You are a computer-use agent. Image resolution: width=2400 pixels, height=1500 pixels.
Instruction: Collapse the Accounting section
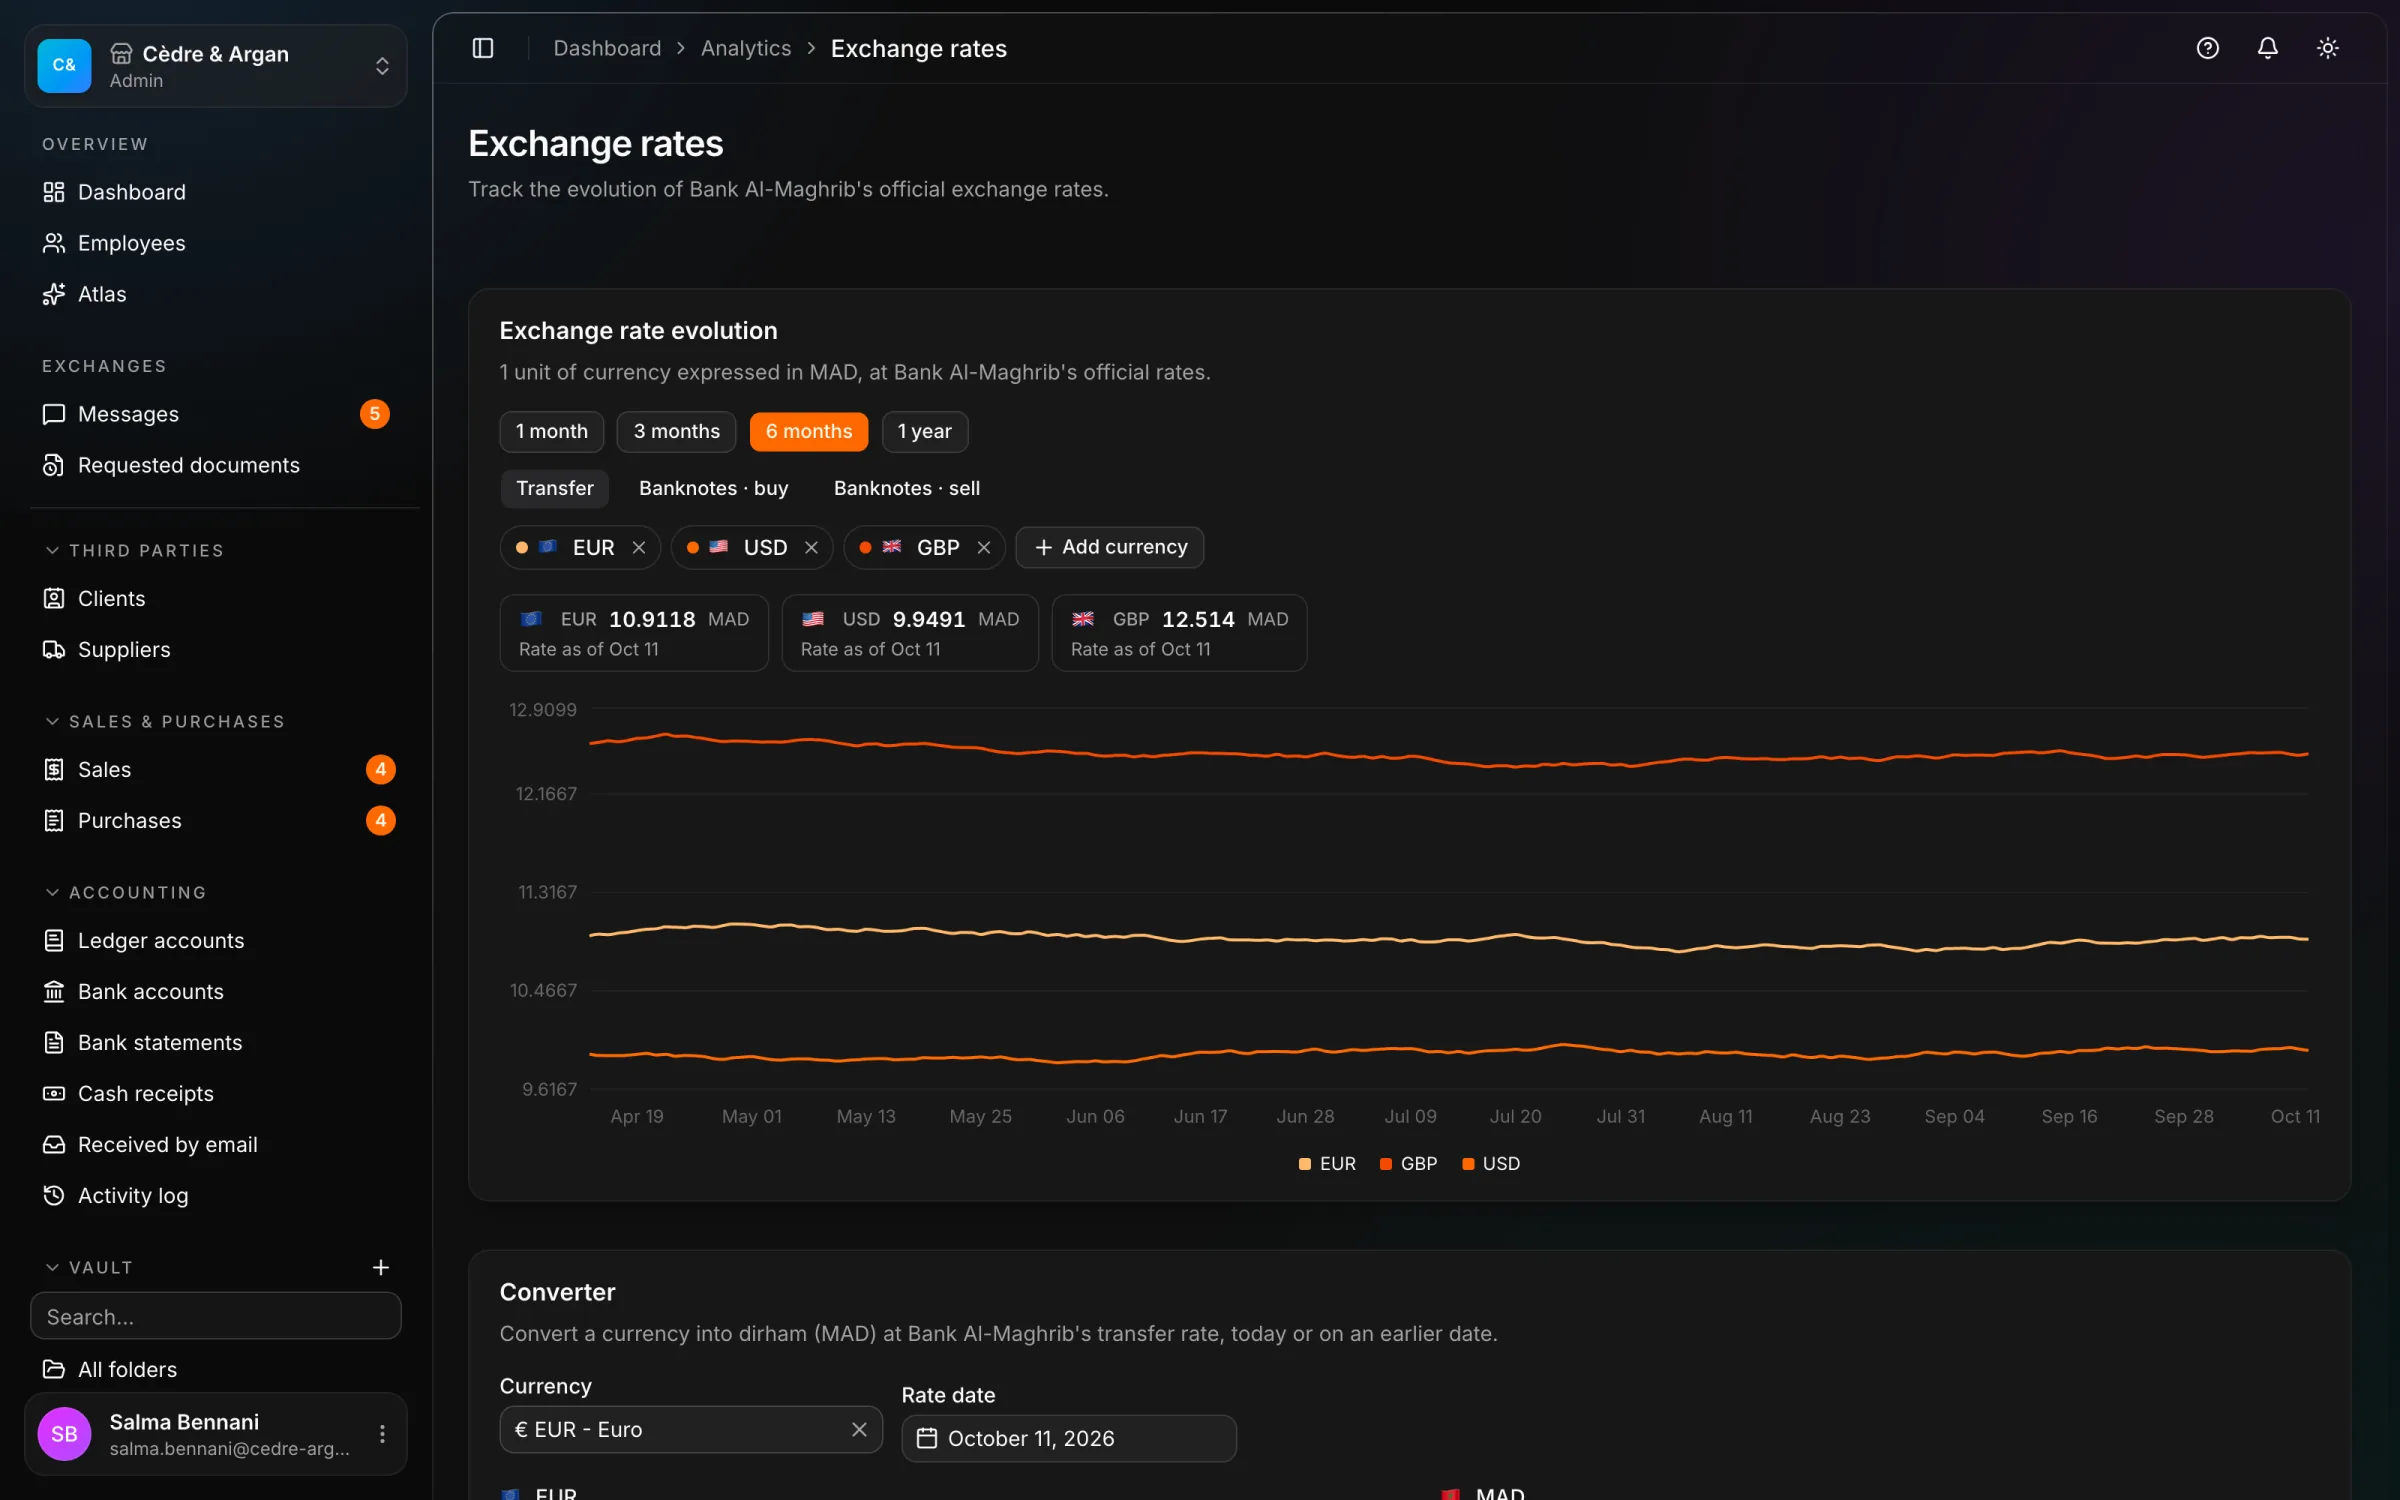point(126,893)
